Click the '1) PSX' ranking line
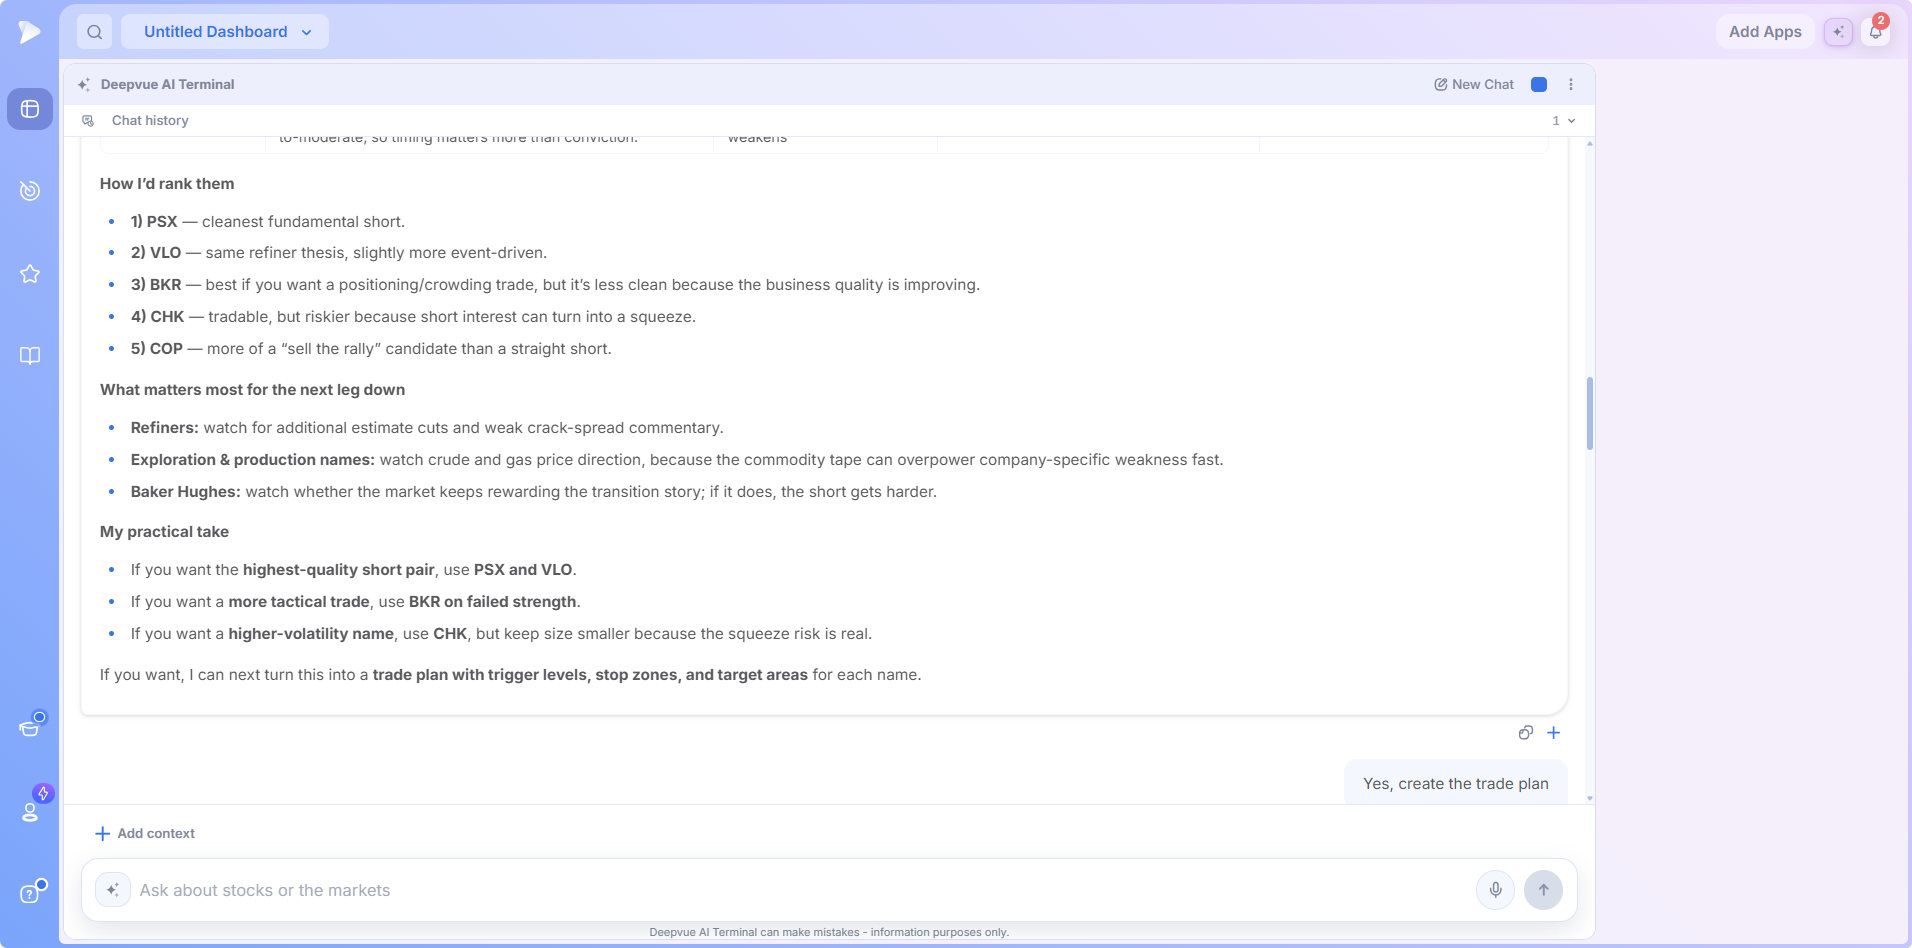Viewport: 1912px width, 948px height. 268,222
